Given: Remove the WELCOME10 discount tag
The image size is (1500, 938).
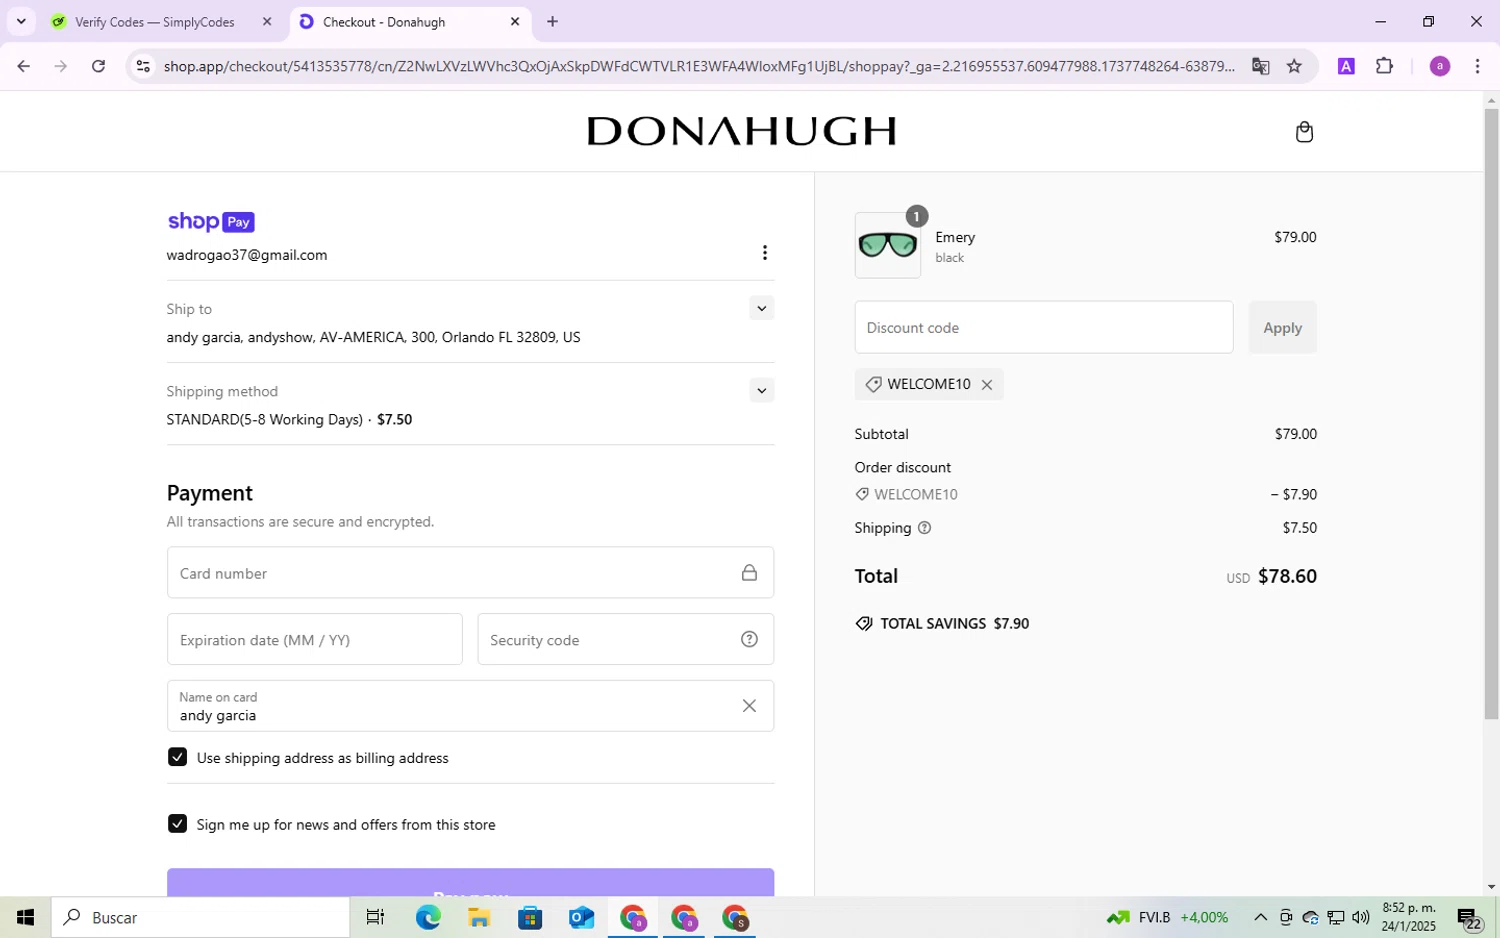Looking at the screenshot, I should pyautogui.click(x=987, y=385).
